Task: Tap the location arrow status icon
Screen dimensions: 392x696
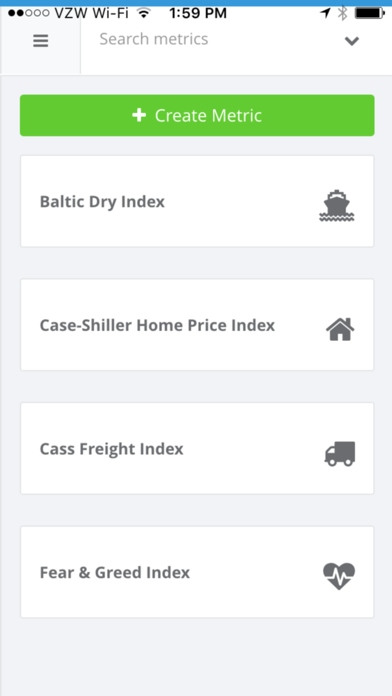Action: (325, 13)
